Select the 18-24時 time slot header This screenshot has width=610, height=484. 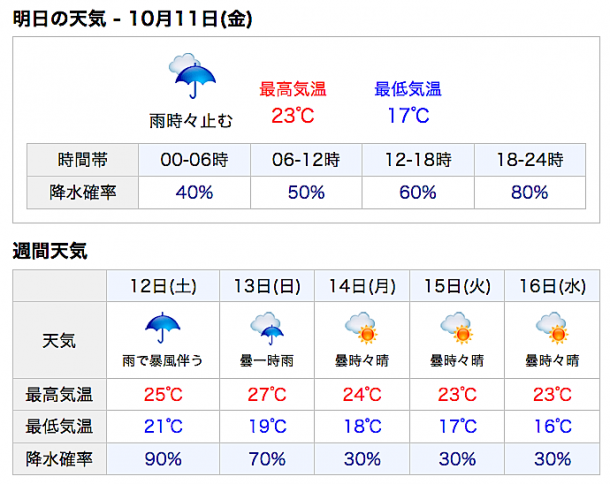[x=530, y=160]
